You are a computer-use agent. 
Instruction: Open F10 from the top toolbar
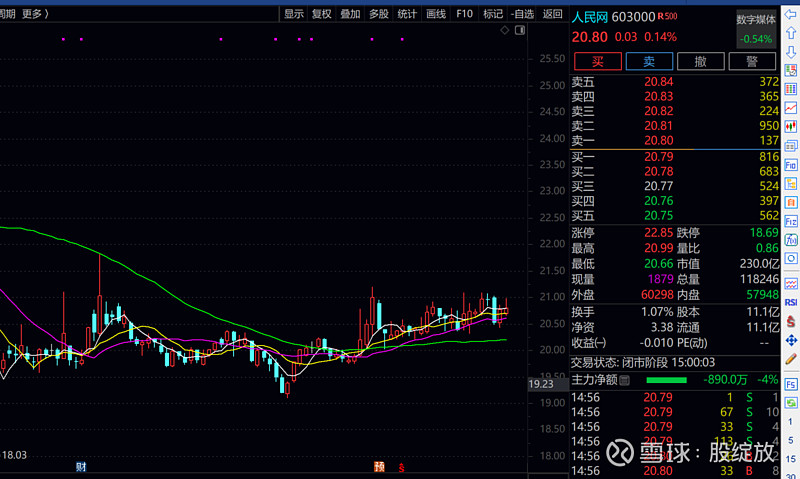[x=464, y=14]
